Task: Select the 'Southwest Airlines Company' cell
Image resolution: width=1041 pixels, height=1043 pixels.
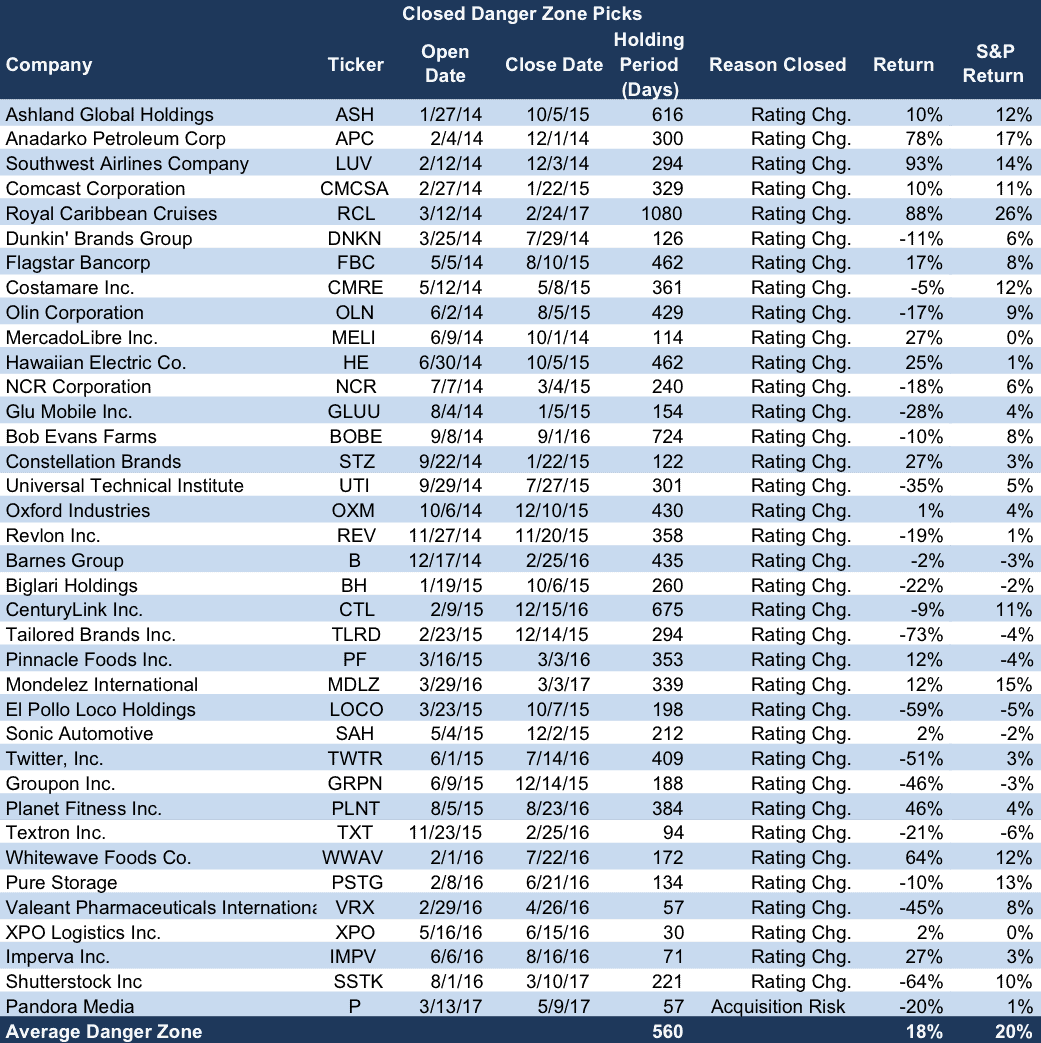Action: click(x=127, y=164)
